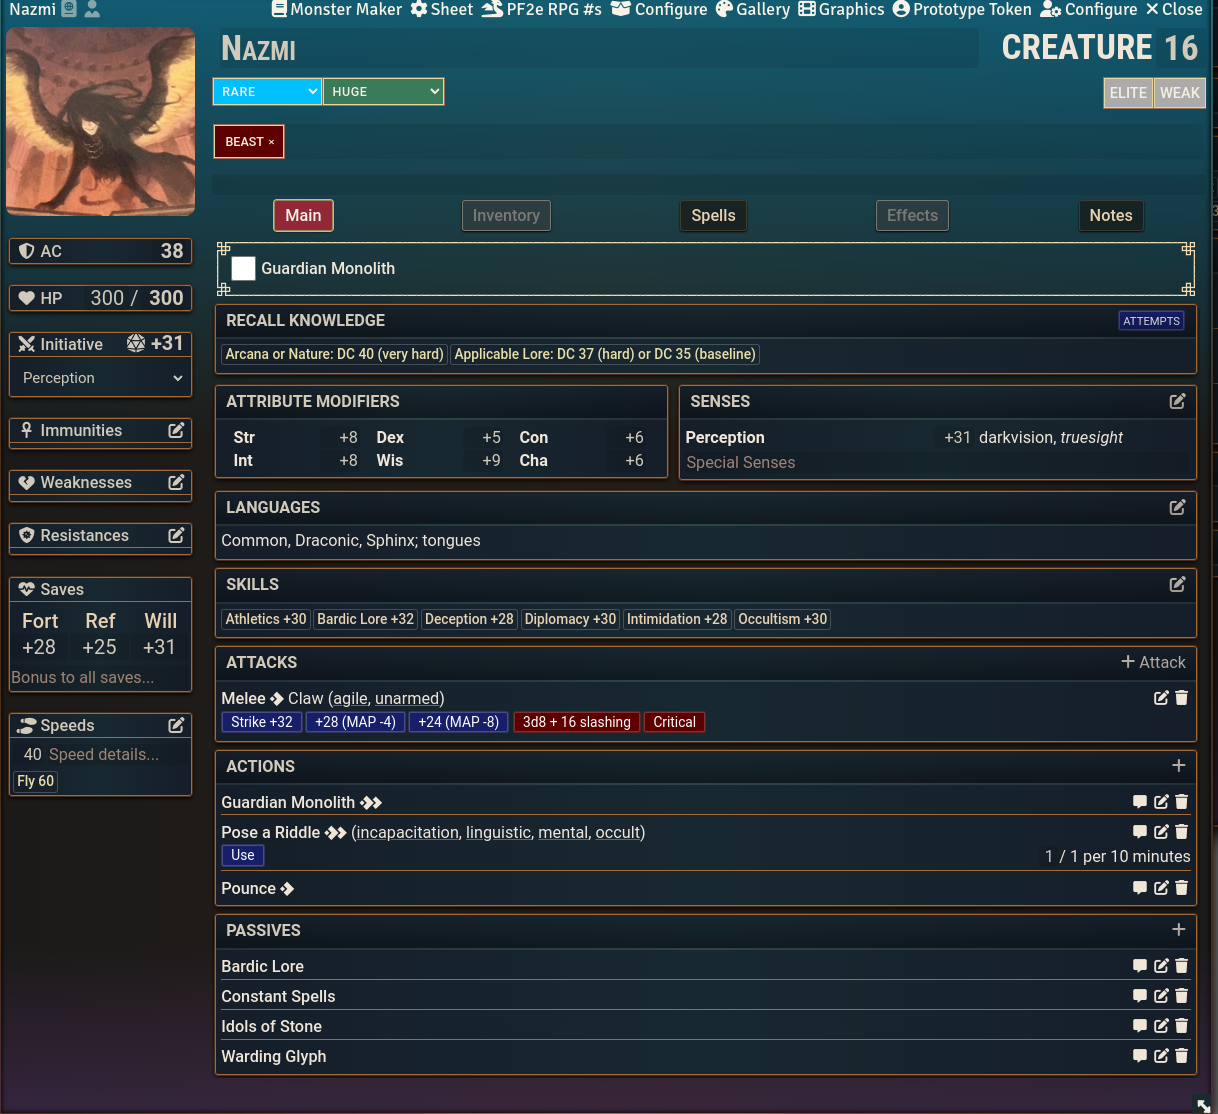Roll the Occultism +30 skill
1218x1114 pixels.
(783, 619)
